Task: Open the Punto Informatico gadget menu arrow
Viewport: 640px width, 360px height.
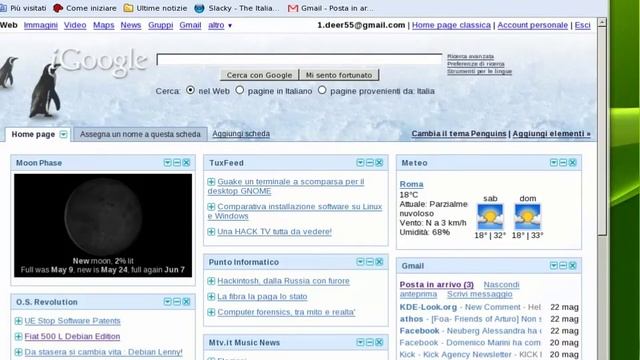Action: pyautogui.click(x=360, y=262)
